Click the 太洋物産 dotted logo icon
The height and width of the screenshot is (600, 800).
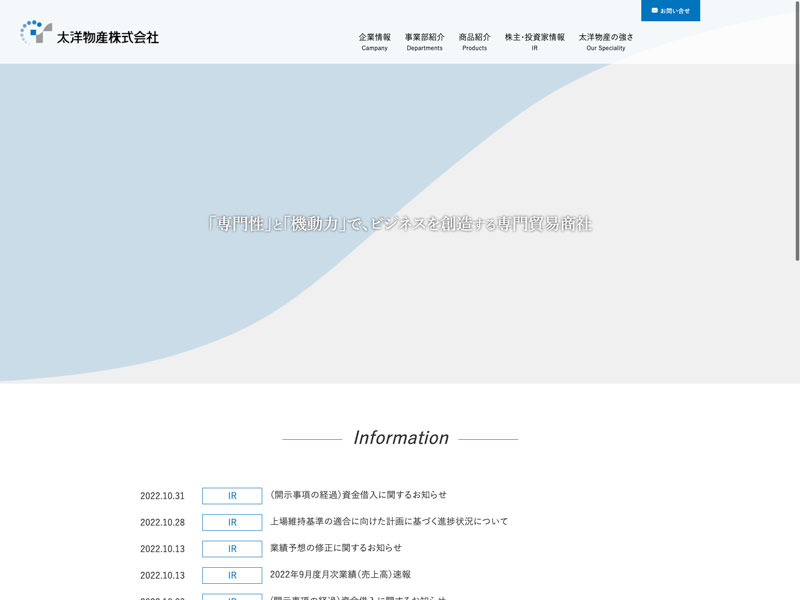(x=36, y=32)
